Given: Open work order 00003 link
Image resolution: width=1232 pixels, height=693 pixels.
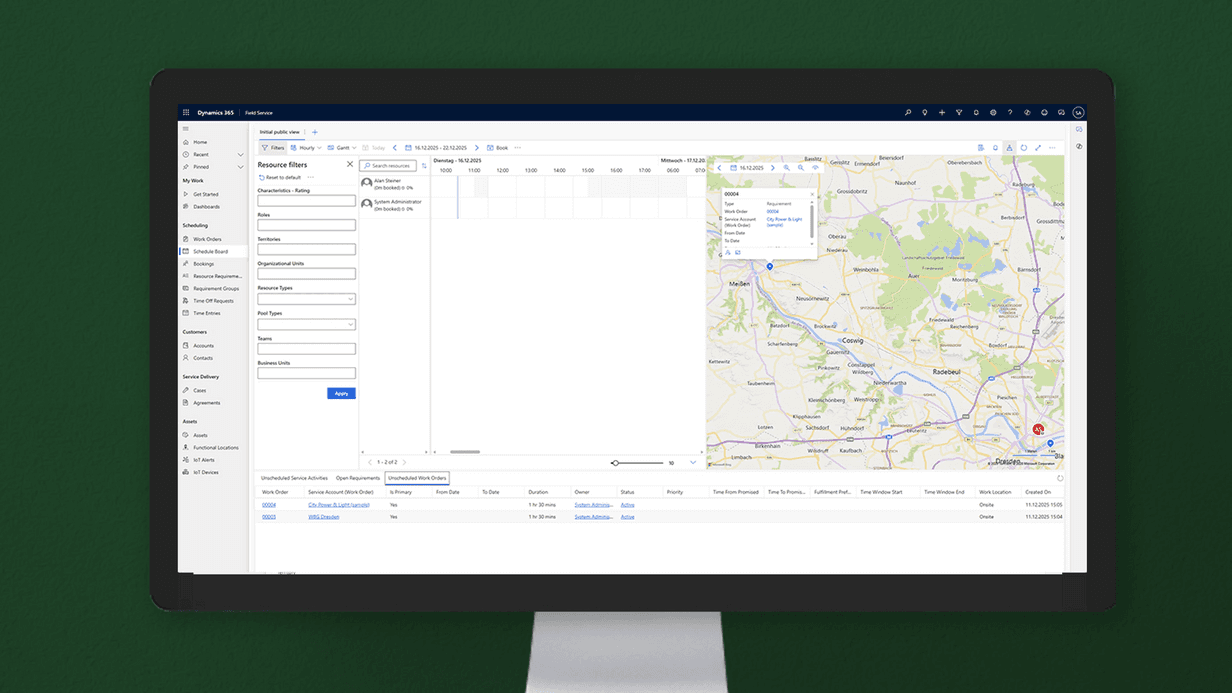Looking at the screenshot, I should click(269, 517).
